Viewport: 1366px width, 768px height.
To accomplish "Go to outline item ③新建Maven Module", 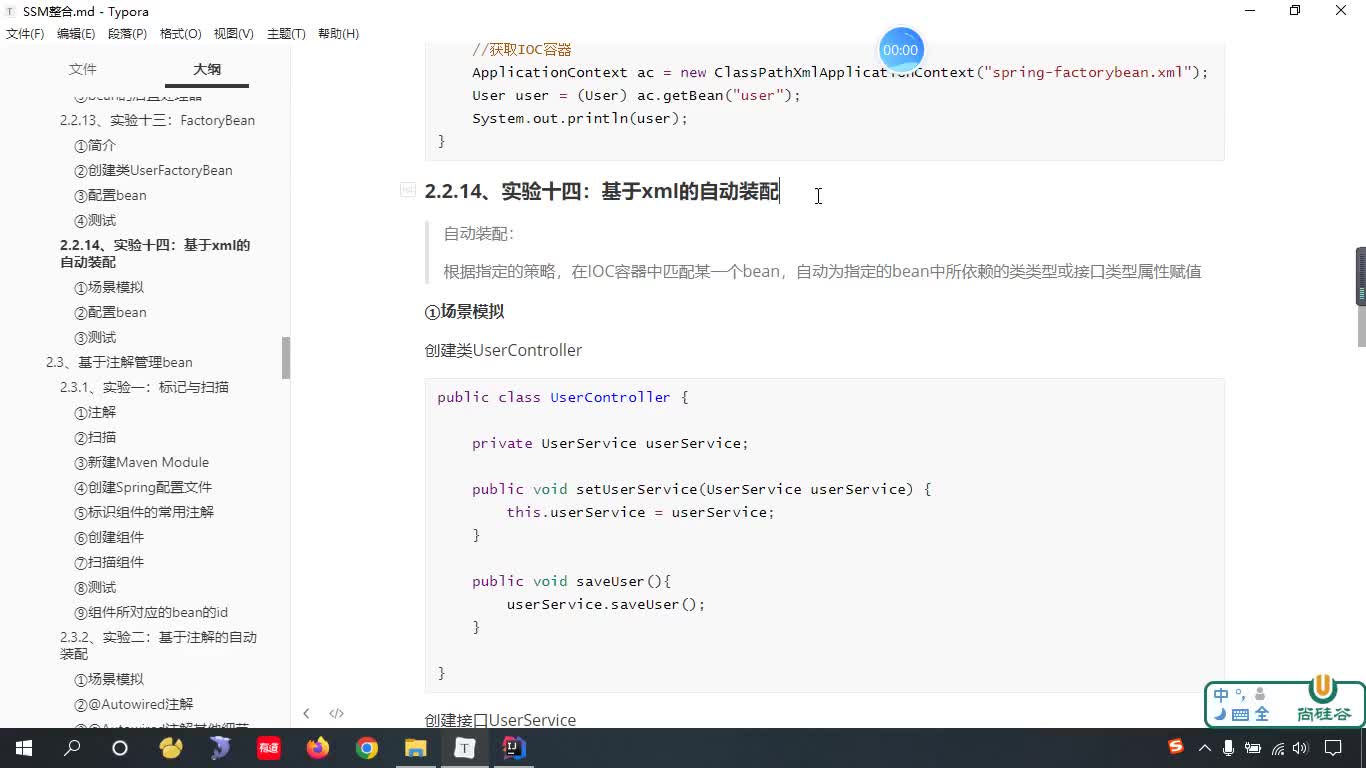I will (x=141, y=462).
